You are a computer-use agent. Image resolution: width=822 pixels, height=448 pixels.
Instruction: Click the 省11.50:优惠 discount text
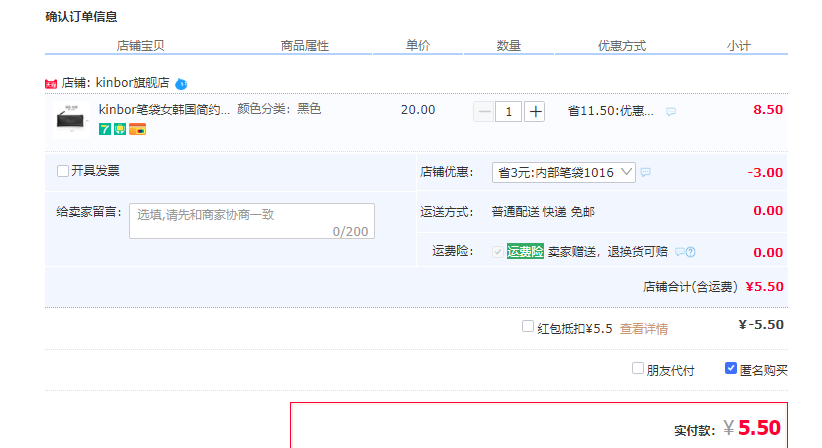pyautogui.click(x=611, y=111)
